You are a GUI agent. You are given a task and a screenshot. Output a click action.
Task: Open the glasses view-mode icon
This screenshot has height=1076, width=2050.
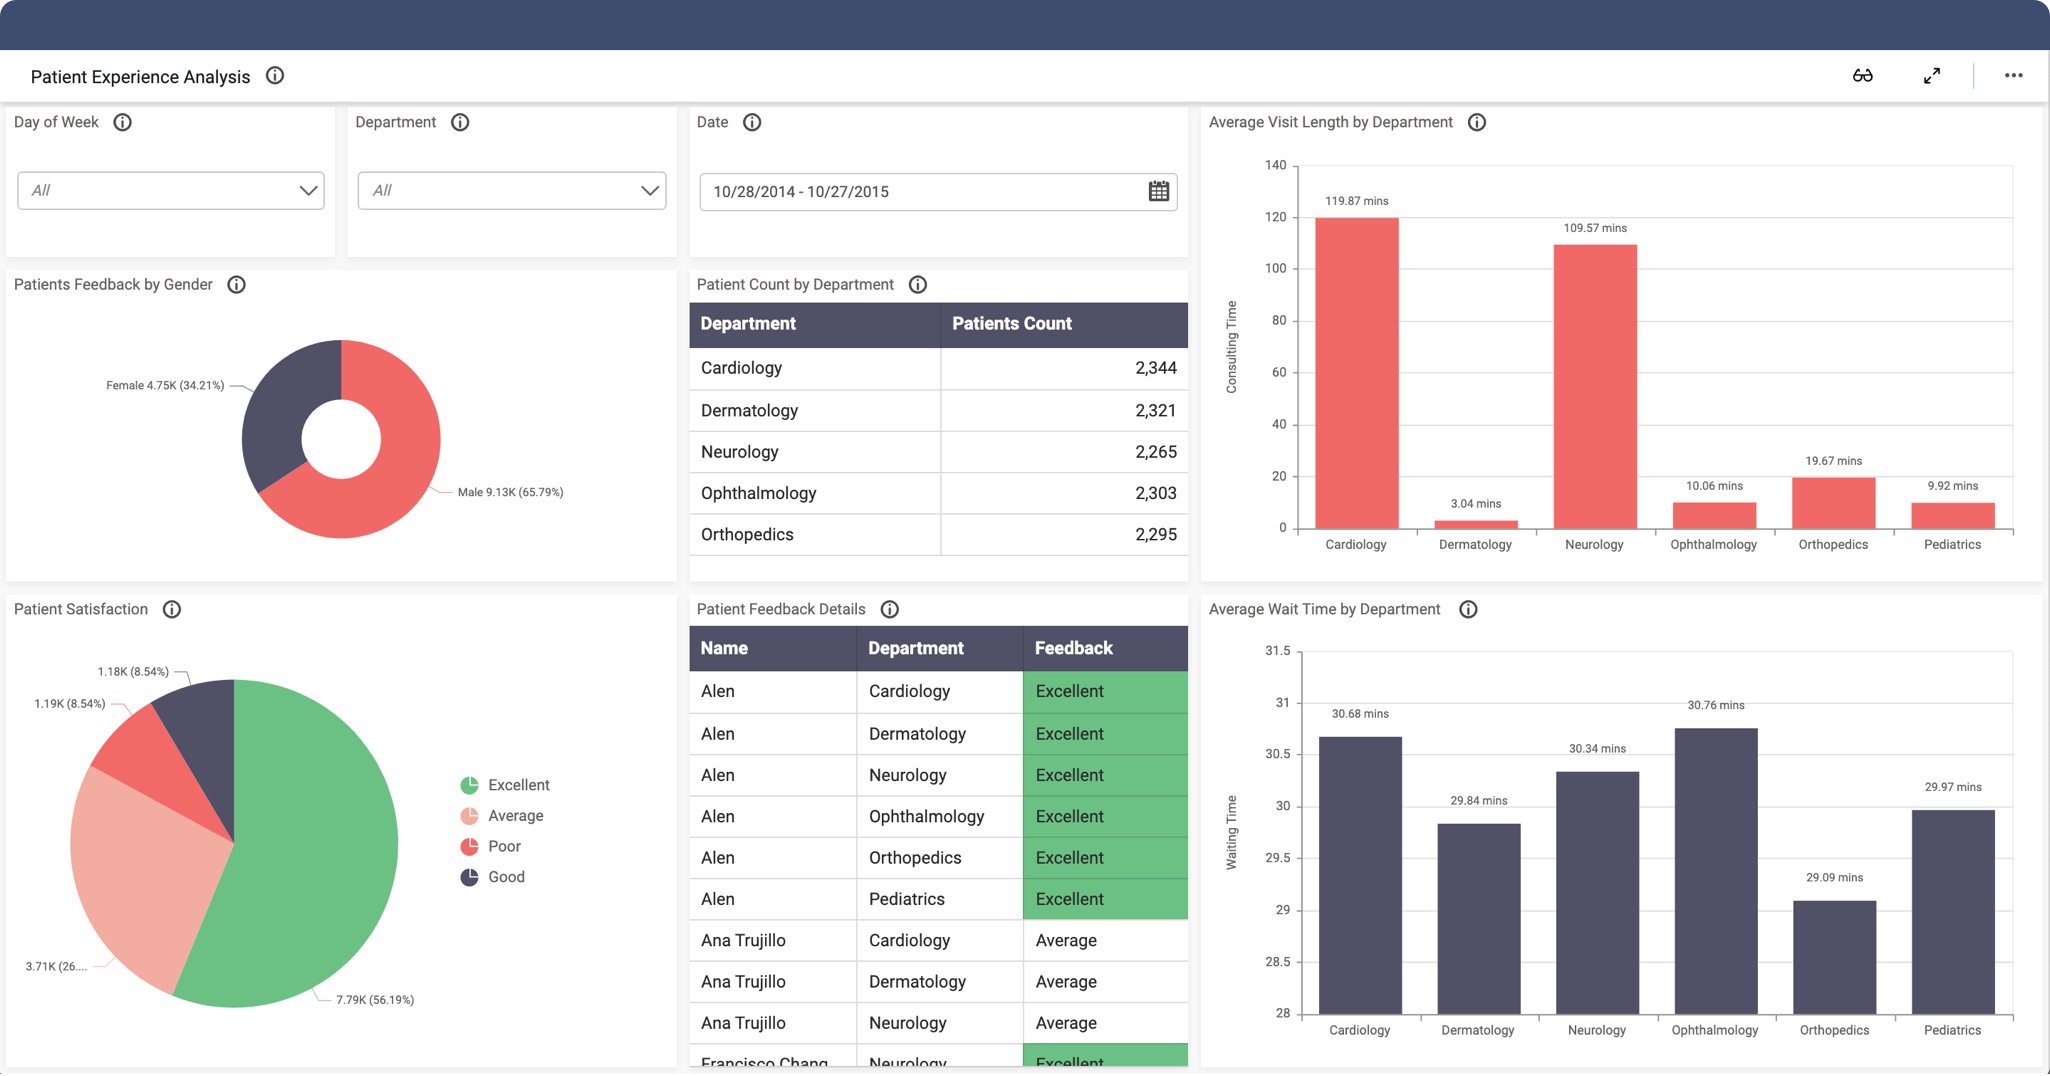coord(1862,76)
